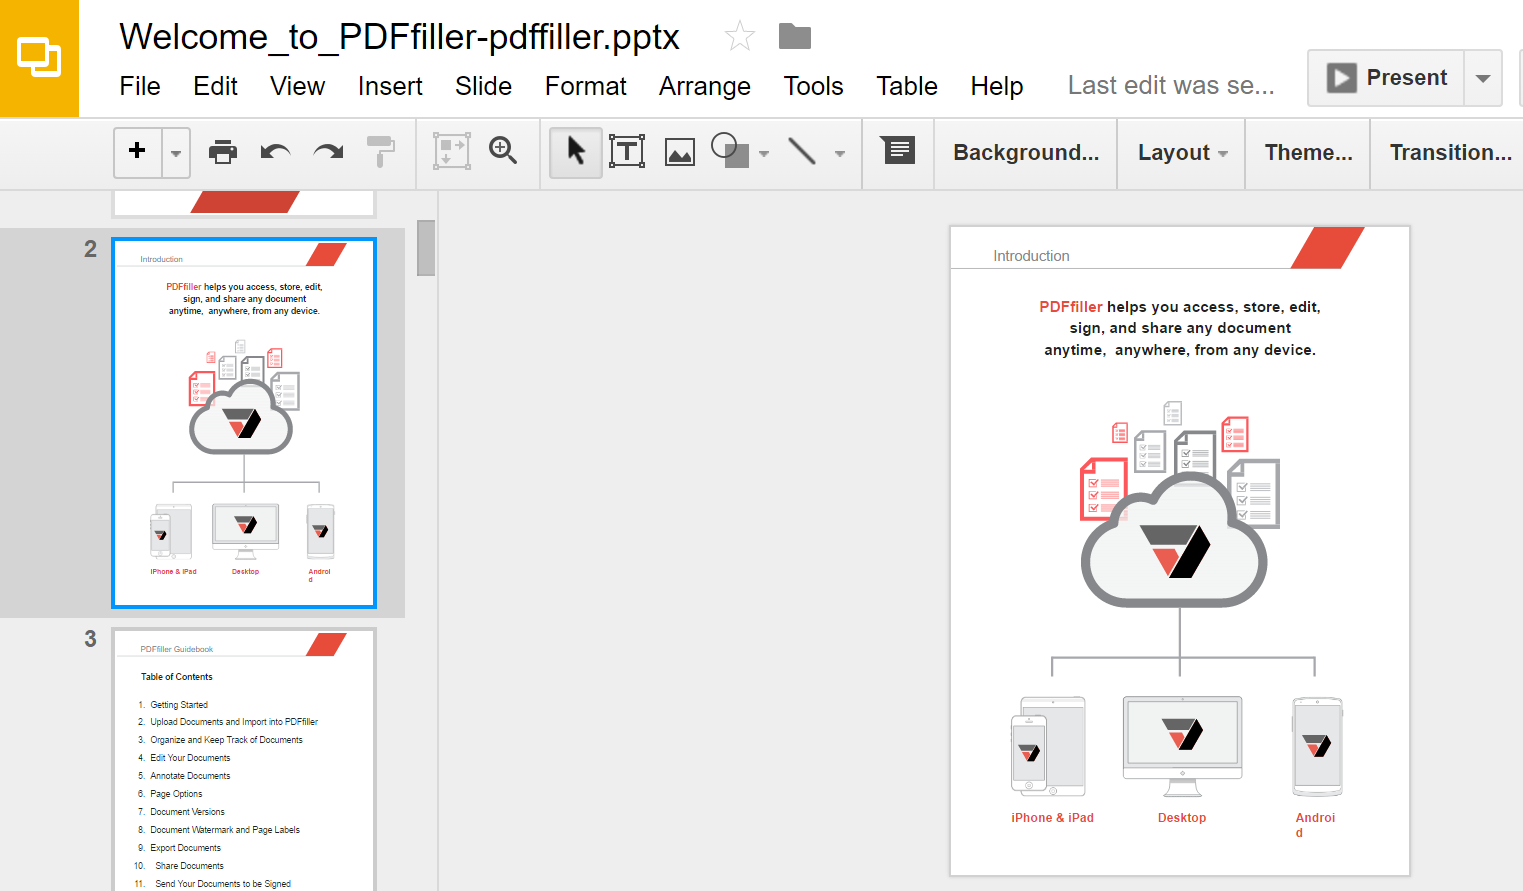Click the 'Introduction' header text on slide

(x=1031, y=256)
